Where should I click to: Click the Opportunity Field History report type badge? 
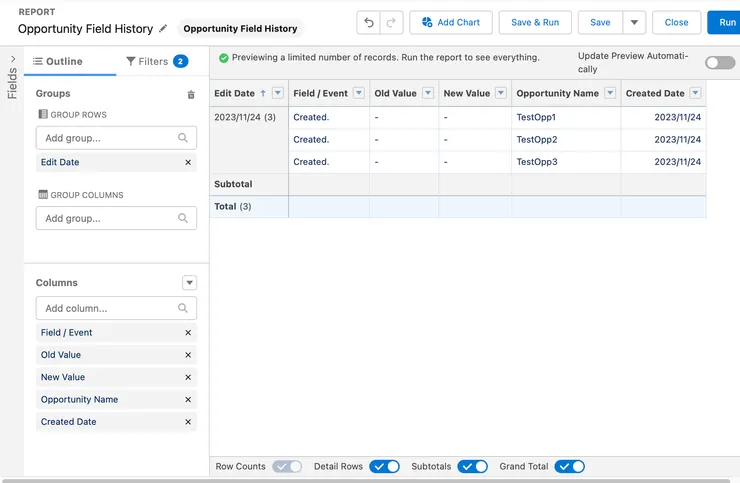240,28
